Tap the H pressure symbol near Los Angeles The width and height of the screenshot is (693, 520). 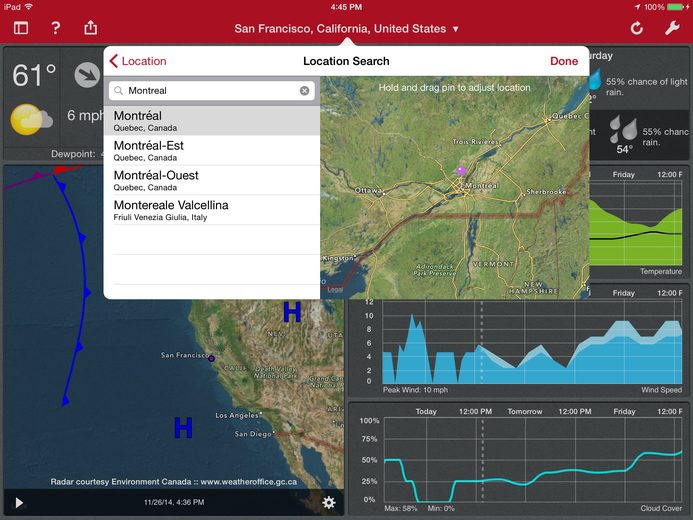click(183, 428)
